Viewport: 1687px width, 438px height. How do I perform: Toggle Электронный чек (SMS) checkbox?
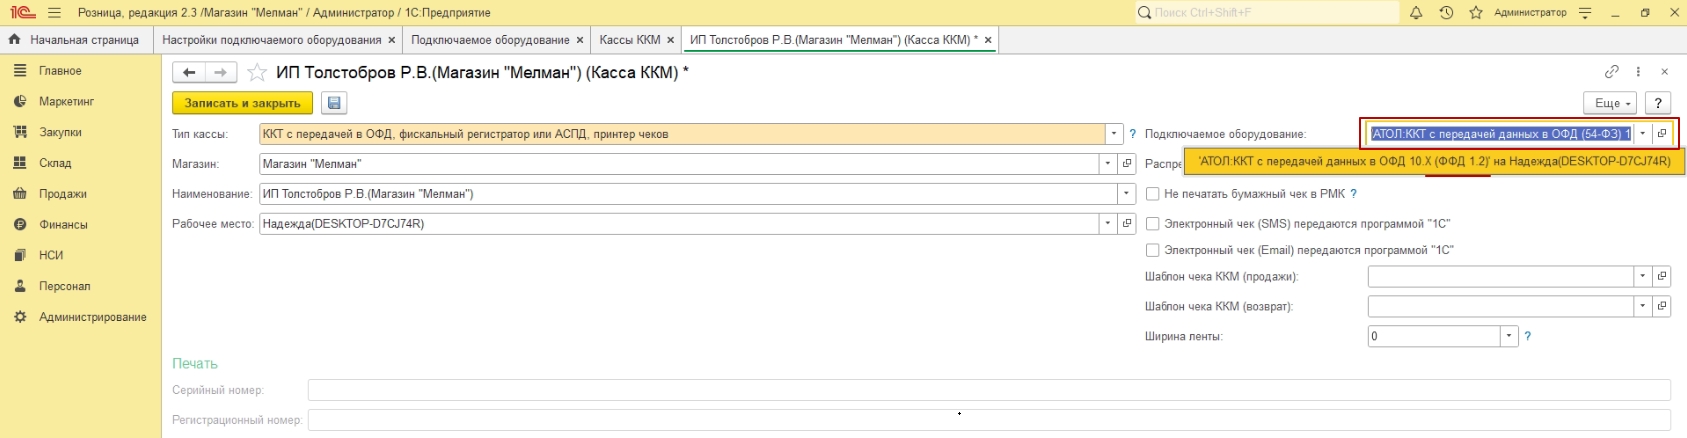click(1152, 224)
